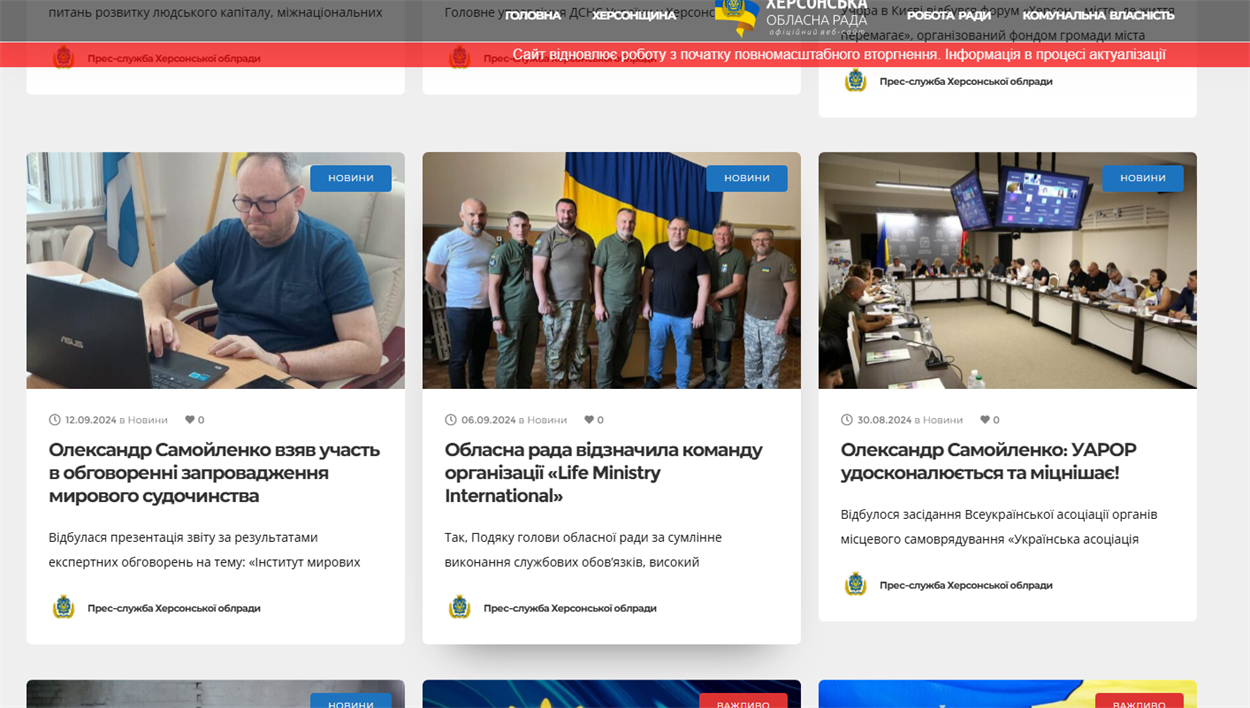The width and height of the screenshot is (1250, 708).
Task: Click НОВИНИ badge on Life Ministry card
Action: (x=747, y=178)
